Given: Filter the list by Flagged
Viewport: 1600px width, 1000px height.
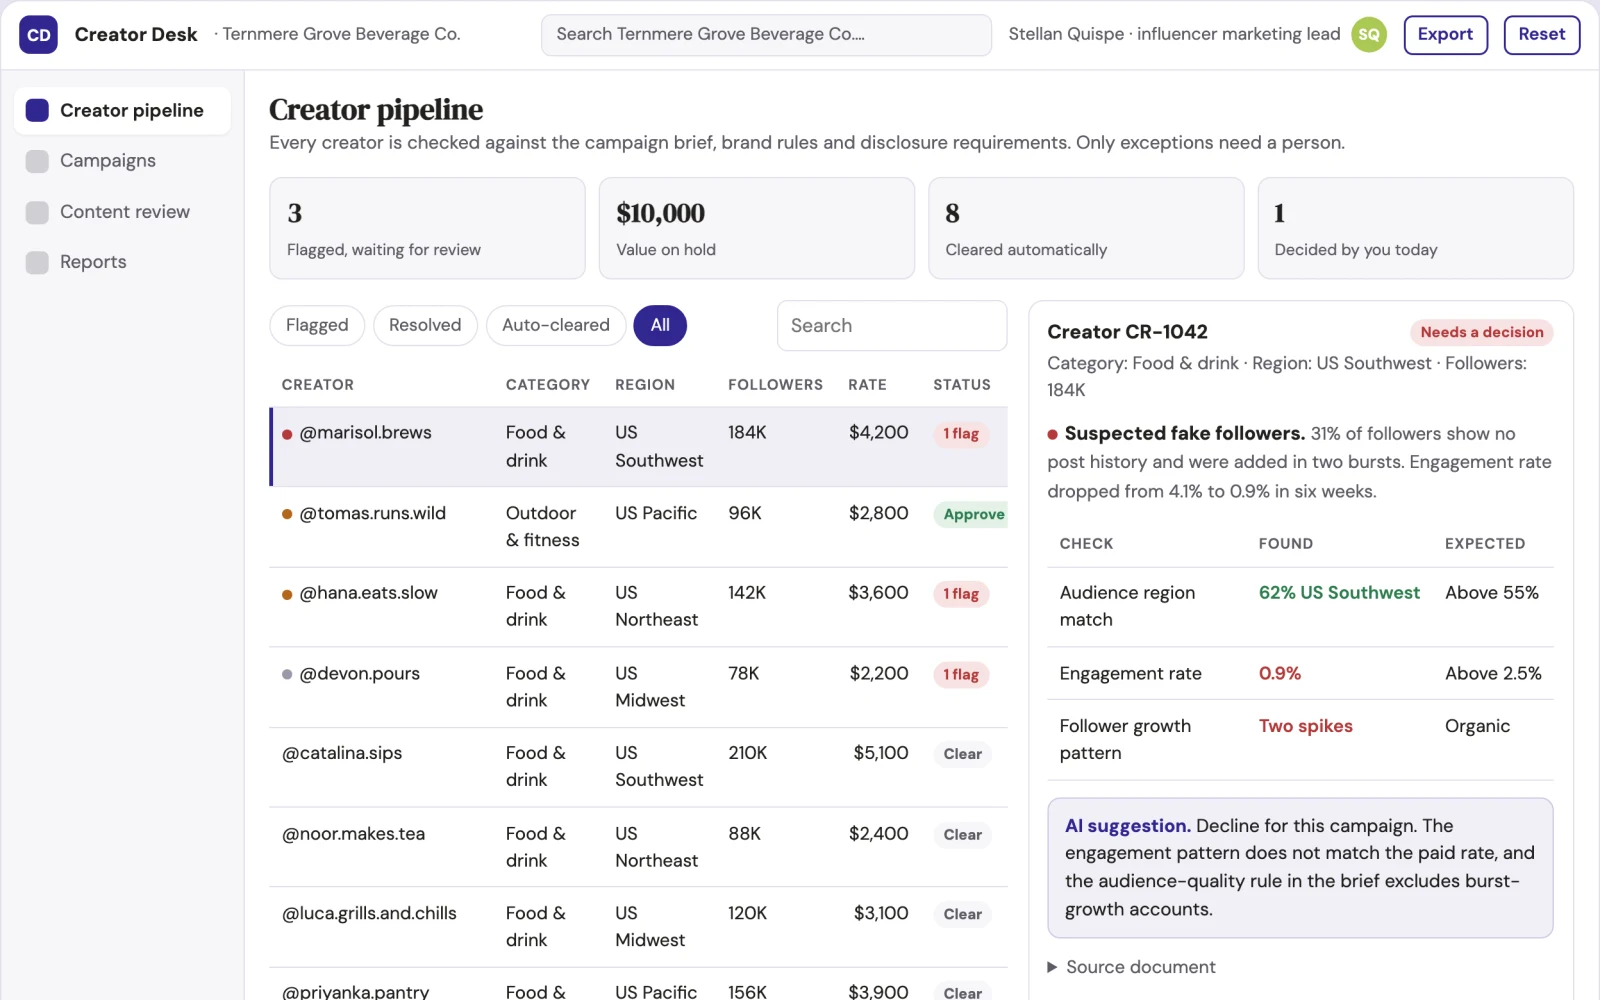Looking at the screenshot, I should [x=317, y=326].
